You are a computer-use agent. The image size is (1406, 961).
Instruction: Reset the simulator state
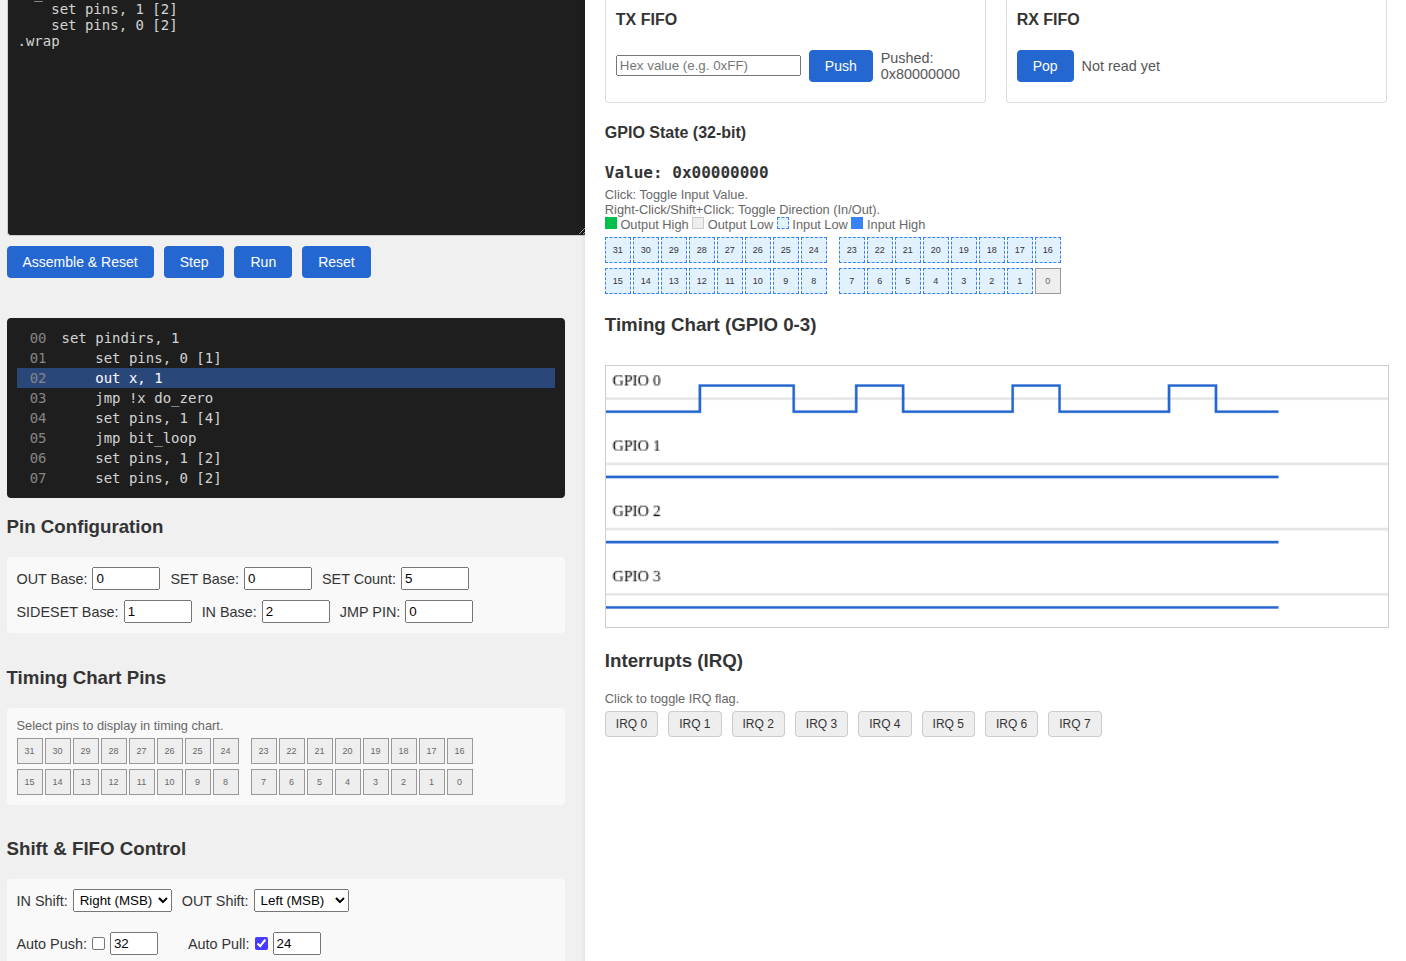coord(336,262)
